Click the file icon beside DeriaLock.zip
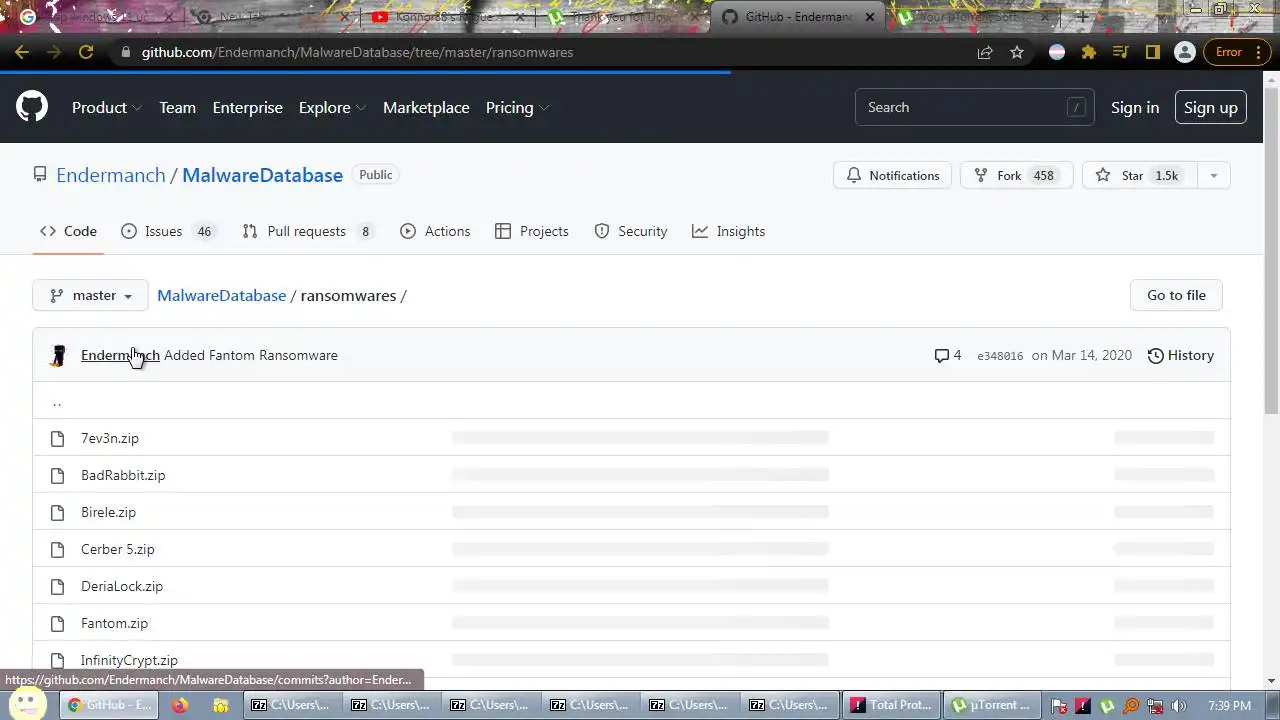This screenshot has height=720, width=1280. click(58, 586)
